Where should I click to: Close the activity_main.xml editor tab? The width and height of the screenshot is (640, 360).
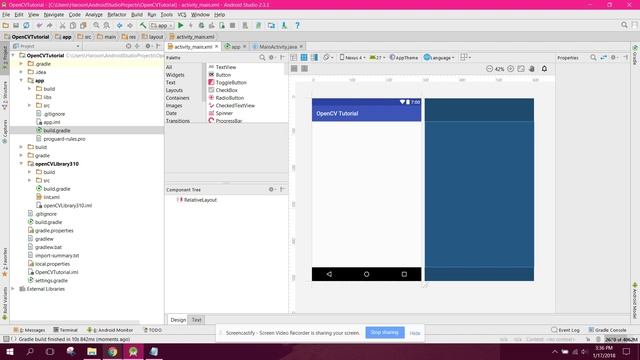pos(216,47)
